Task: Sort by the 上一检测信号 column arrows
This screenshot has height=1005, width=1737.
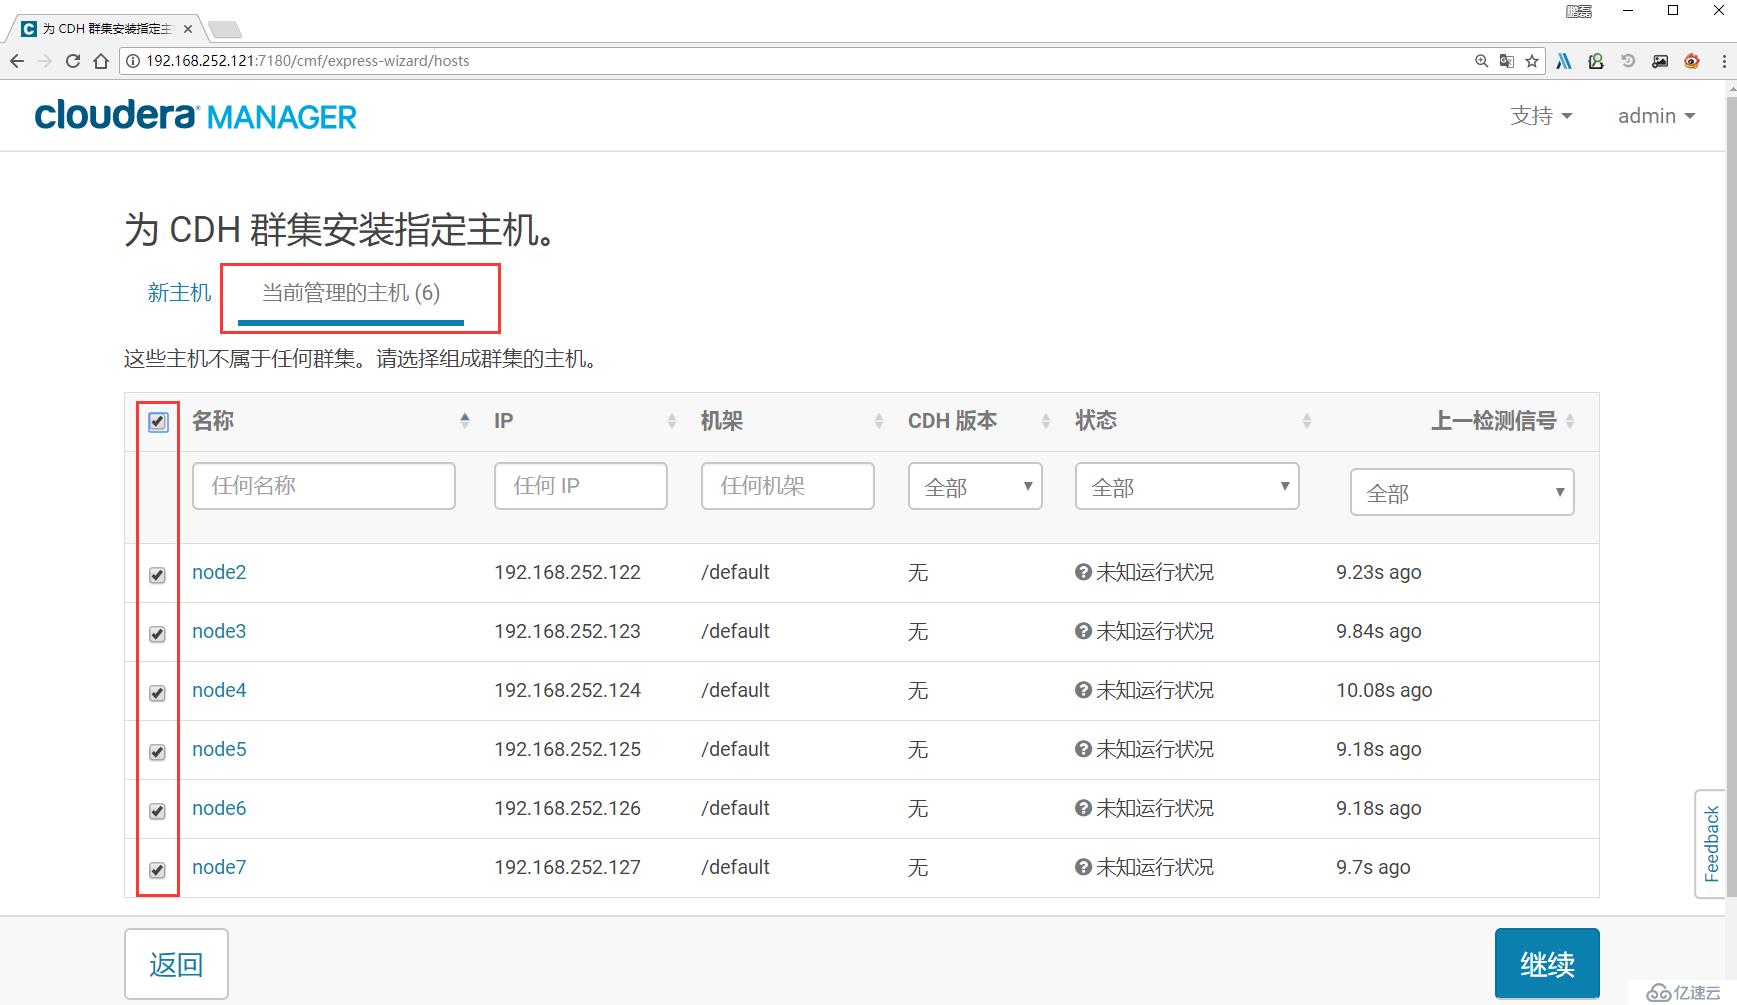Action: 1570,421
